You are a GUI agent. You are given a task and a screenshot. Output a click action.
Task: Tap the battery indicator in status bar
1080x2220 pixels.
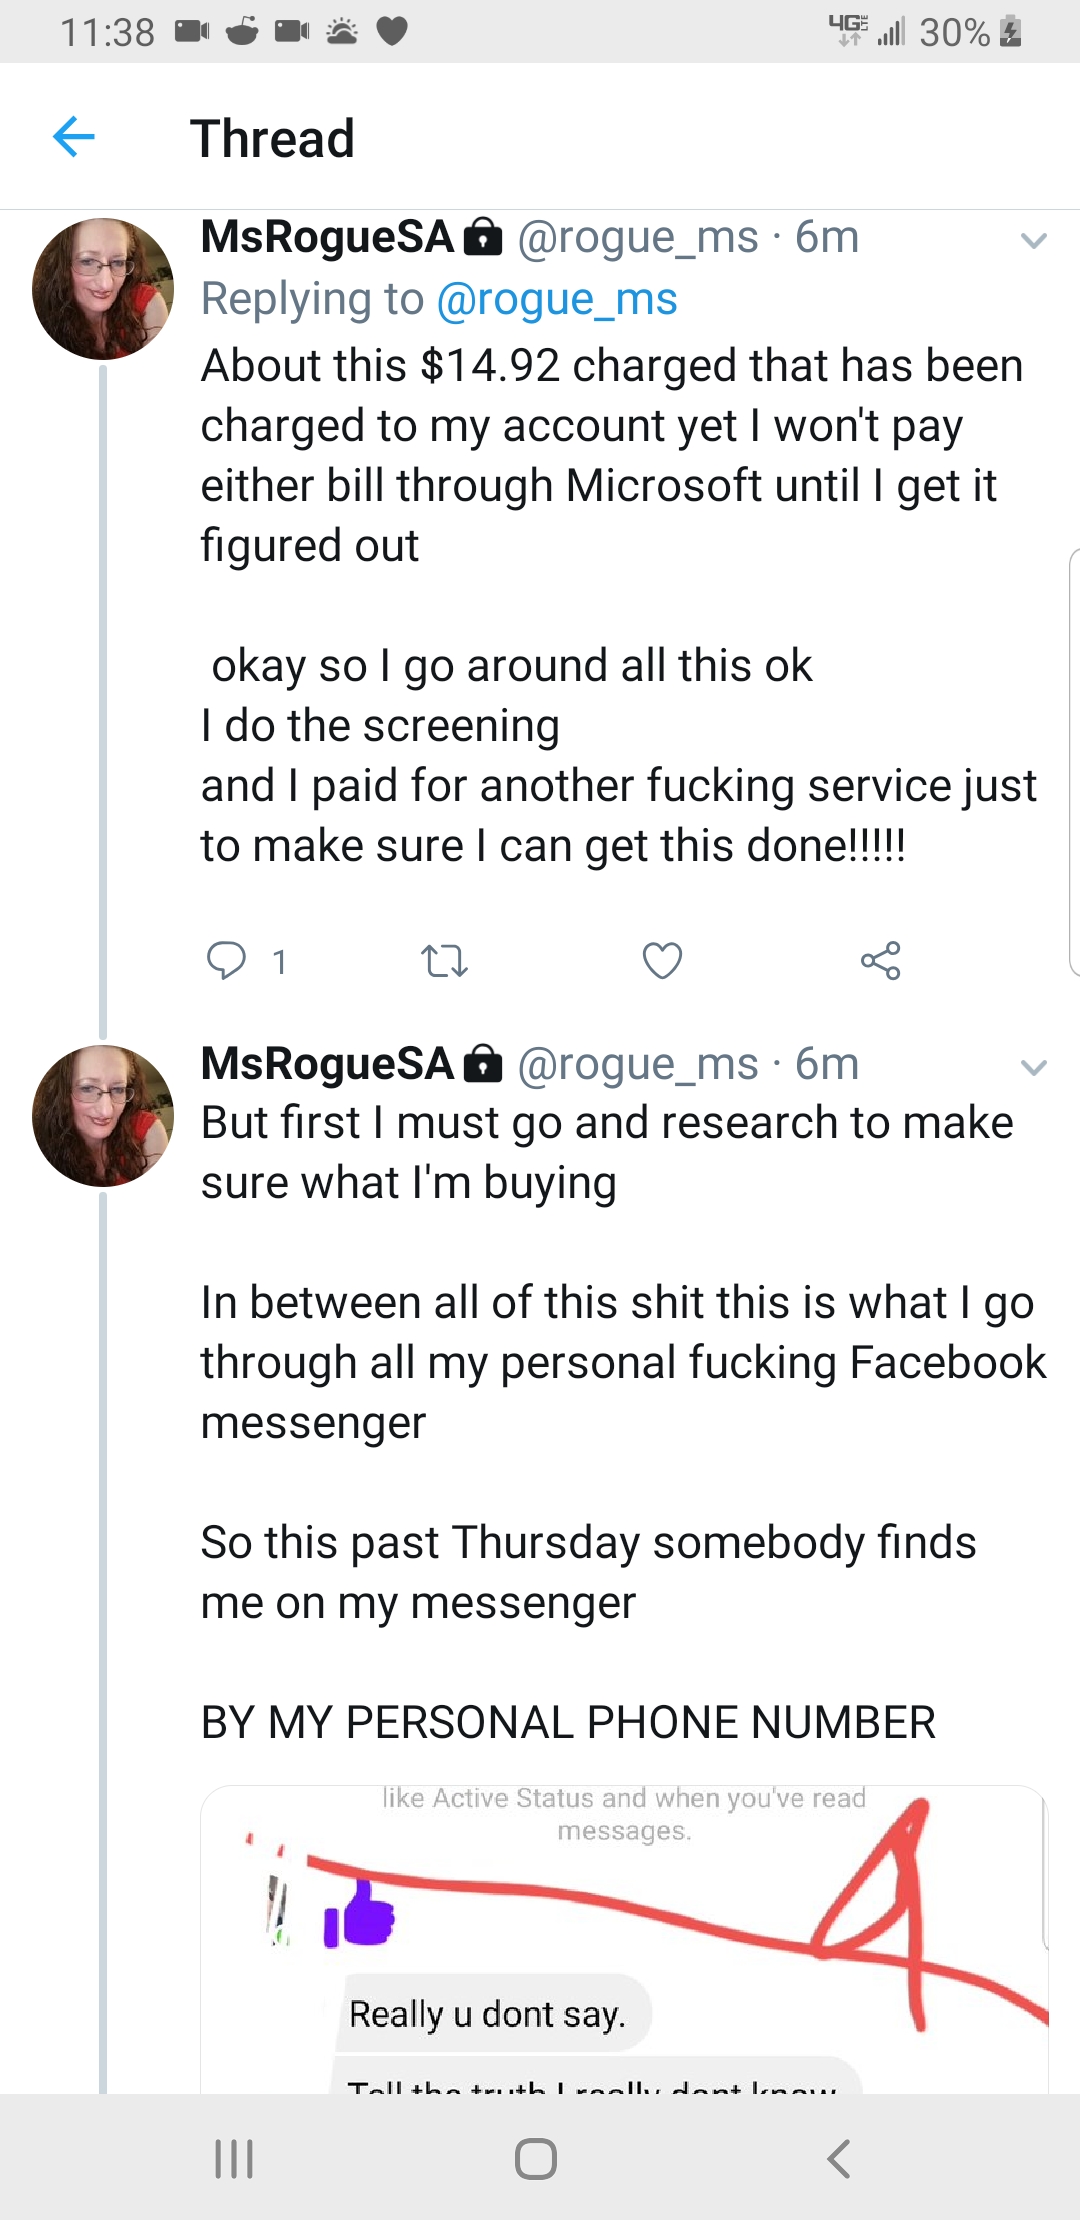(x=1011, y=32)
